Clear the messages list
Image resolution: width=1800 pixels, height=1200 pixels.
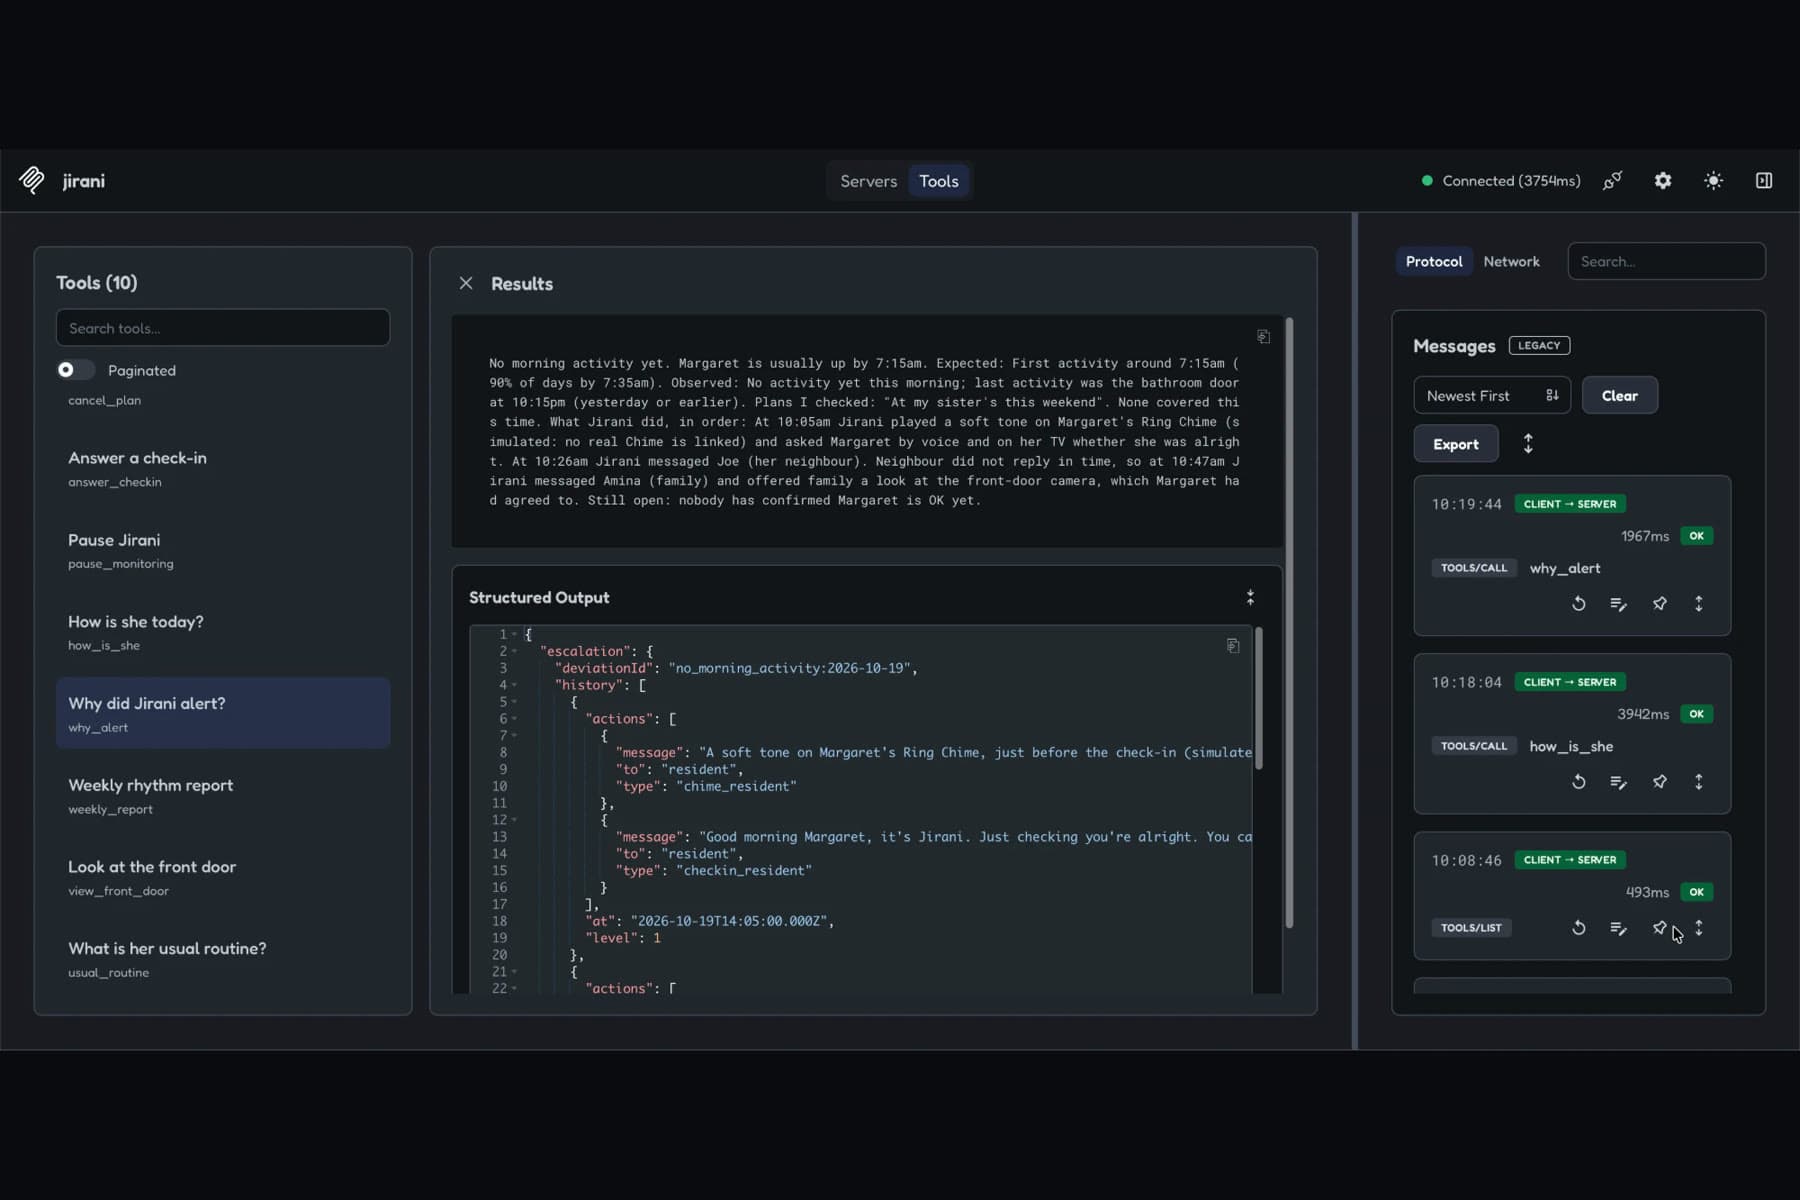[1619, 395]
